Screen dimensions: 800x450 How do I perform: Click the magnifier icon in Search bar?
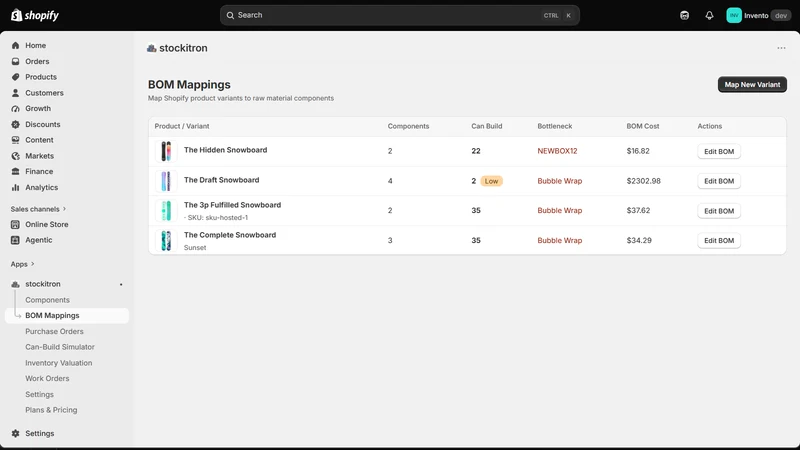230,15
